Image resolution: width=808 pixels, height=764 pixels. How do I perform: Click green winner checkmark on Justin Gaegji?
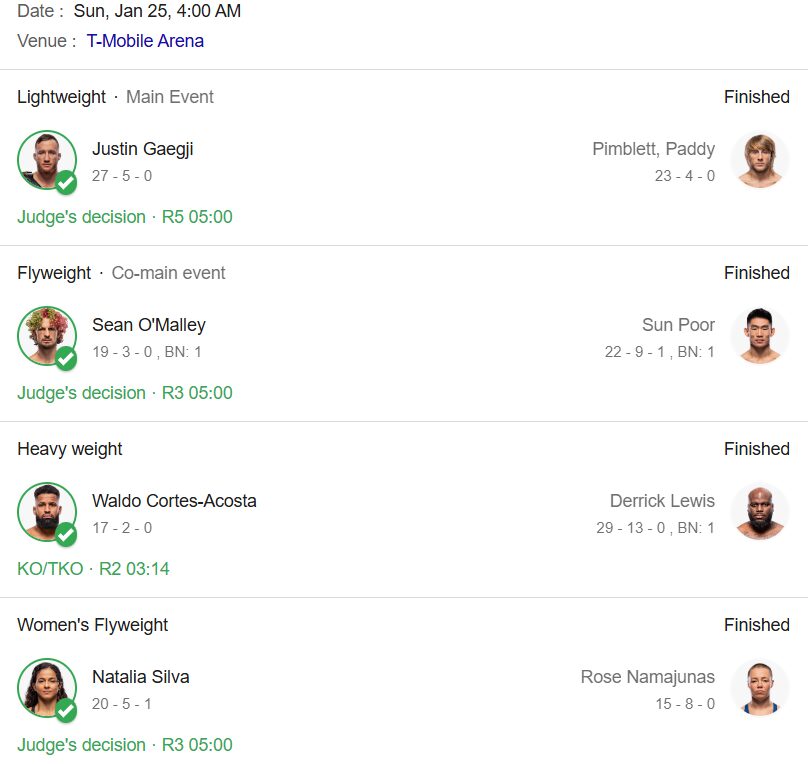coord(66,183)
